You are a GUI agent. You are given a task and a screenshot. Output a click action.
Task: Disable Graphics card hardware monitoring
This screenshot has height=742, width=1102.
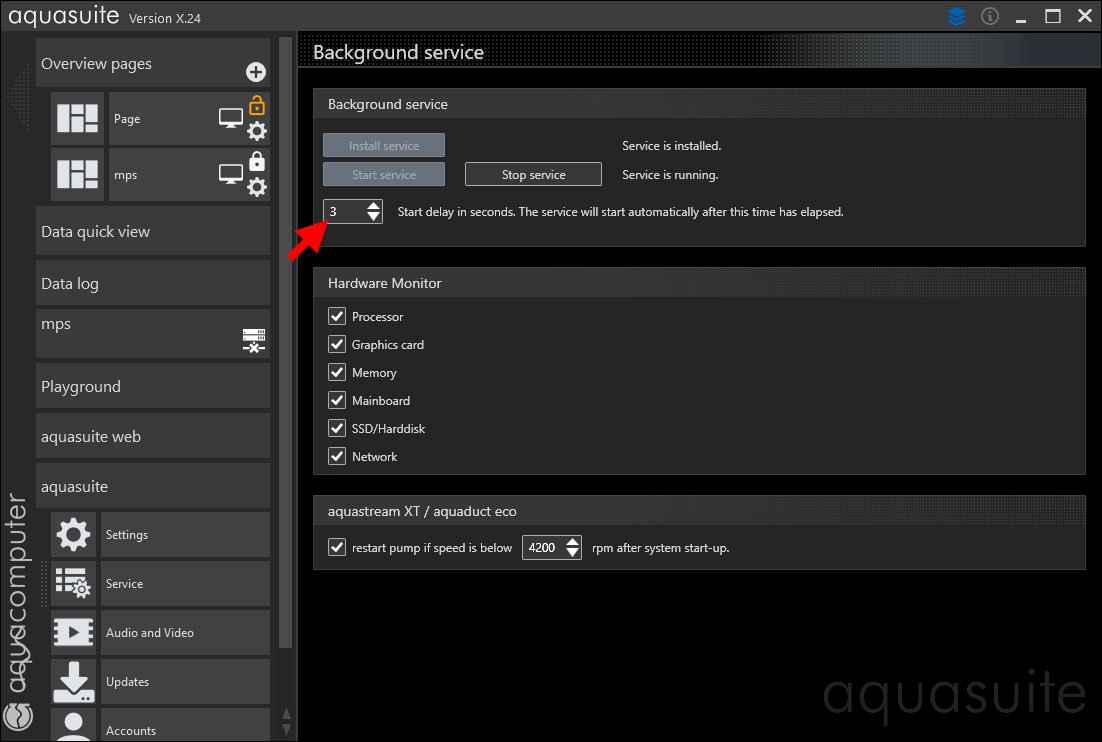(x=337, y=345)
